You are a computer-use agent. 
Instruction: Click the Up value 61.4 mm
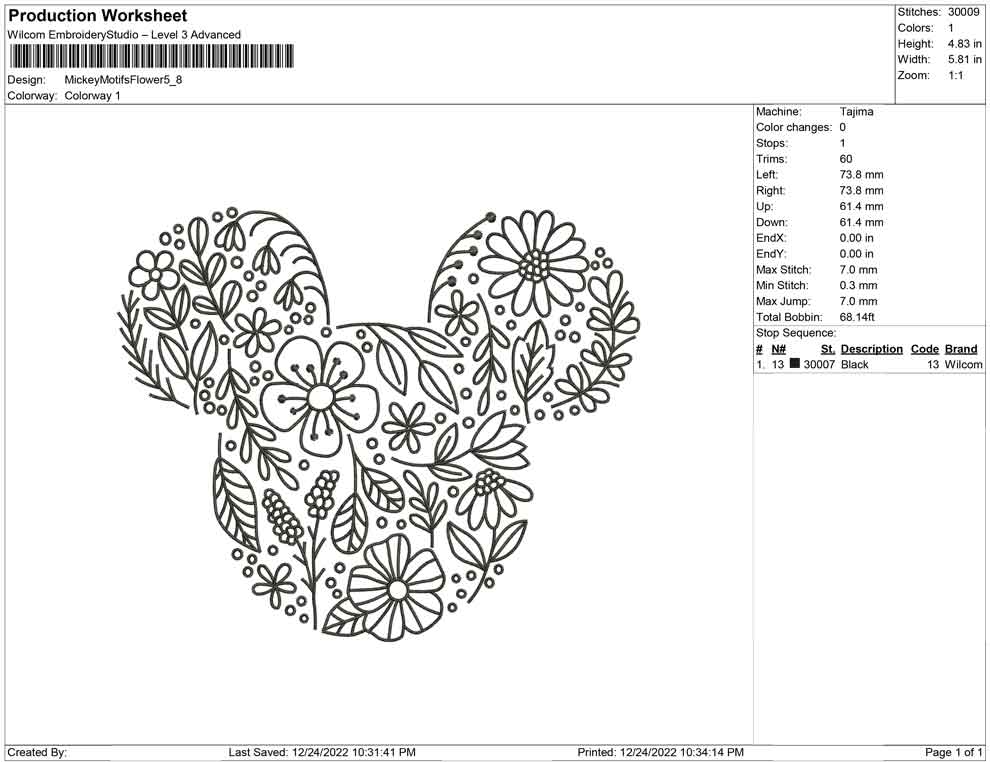point(862,206)
